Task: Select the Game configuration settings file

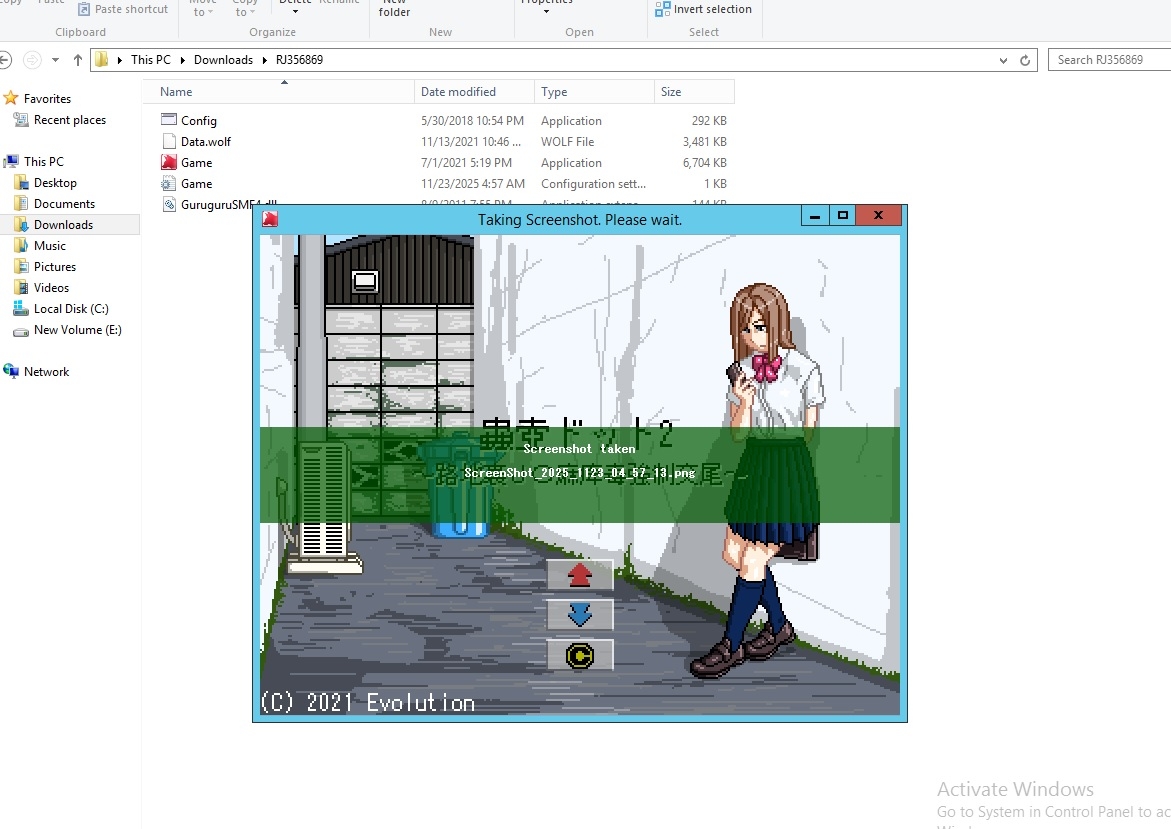Action: click(196, 184)
